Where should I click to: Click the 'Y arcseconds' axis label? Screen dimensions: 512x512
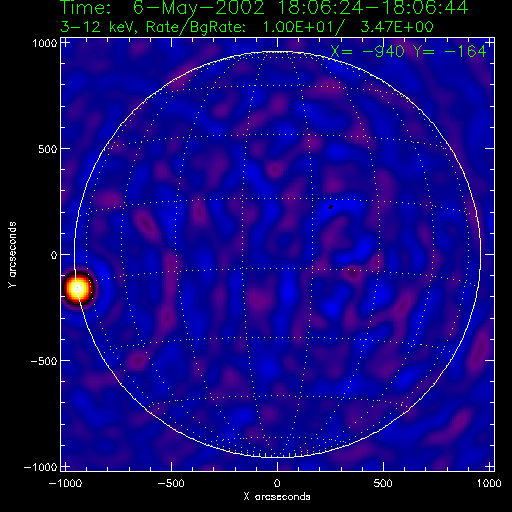tap(12, 255)
